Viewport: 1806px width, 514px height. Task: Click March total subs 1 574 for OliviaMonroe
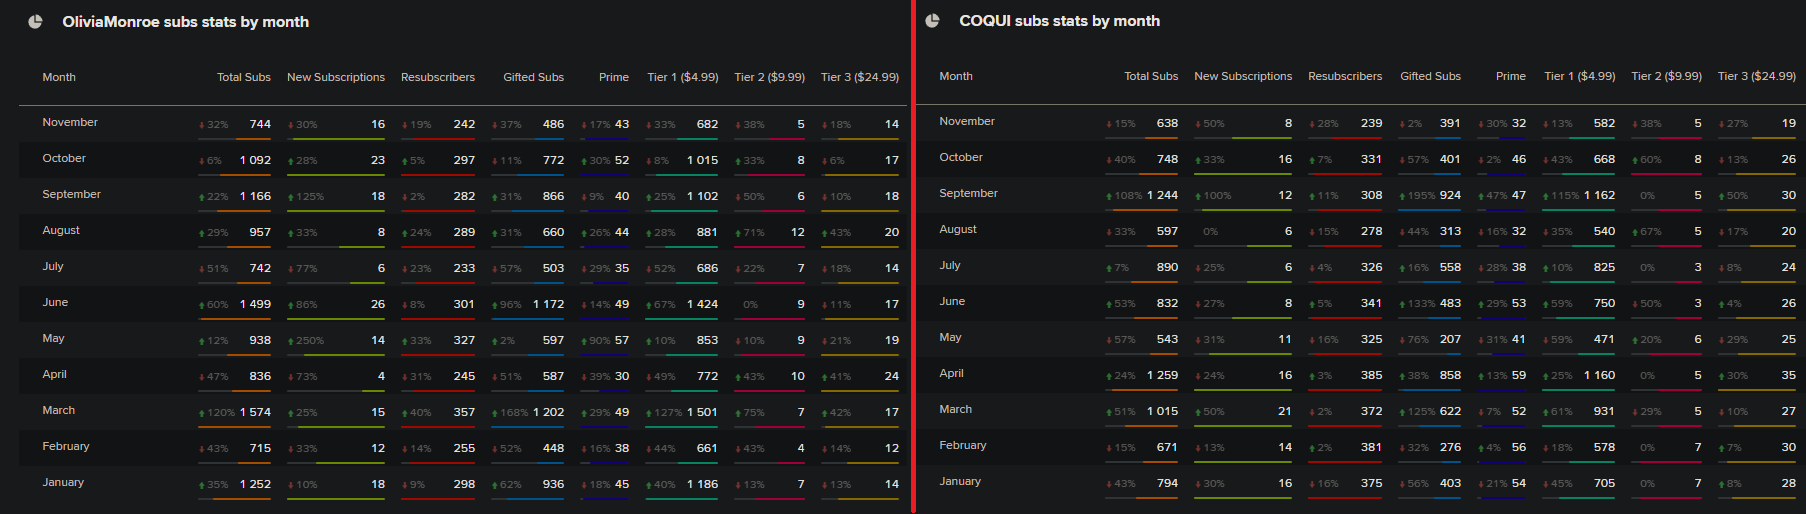[x=255, y=412]
